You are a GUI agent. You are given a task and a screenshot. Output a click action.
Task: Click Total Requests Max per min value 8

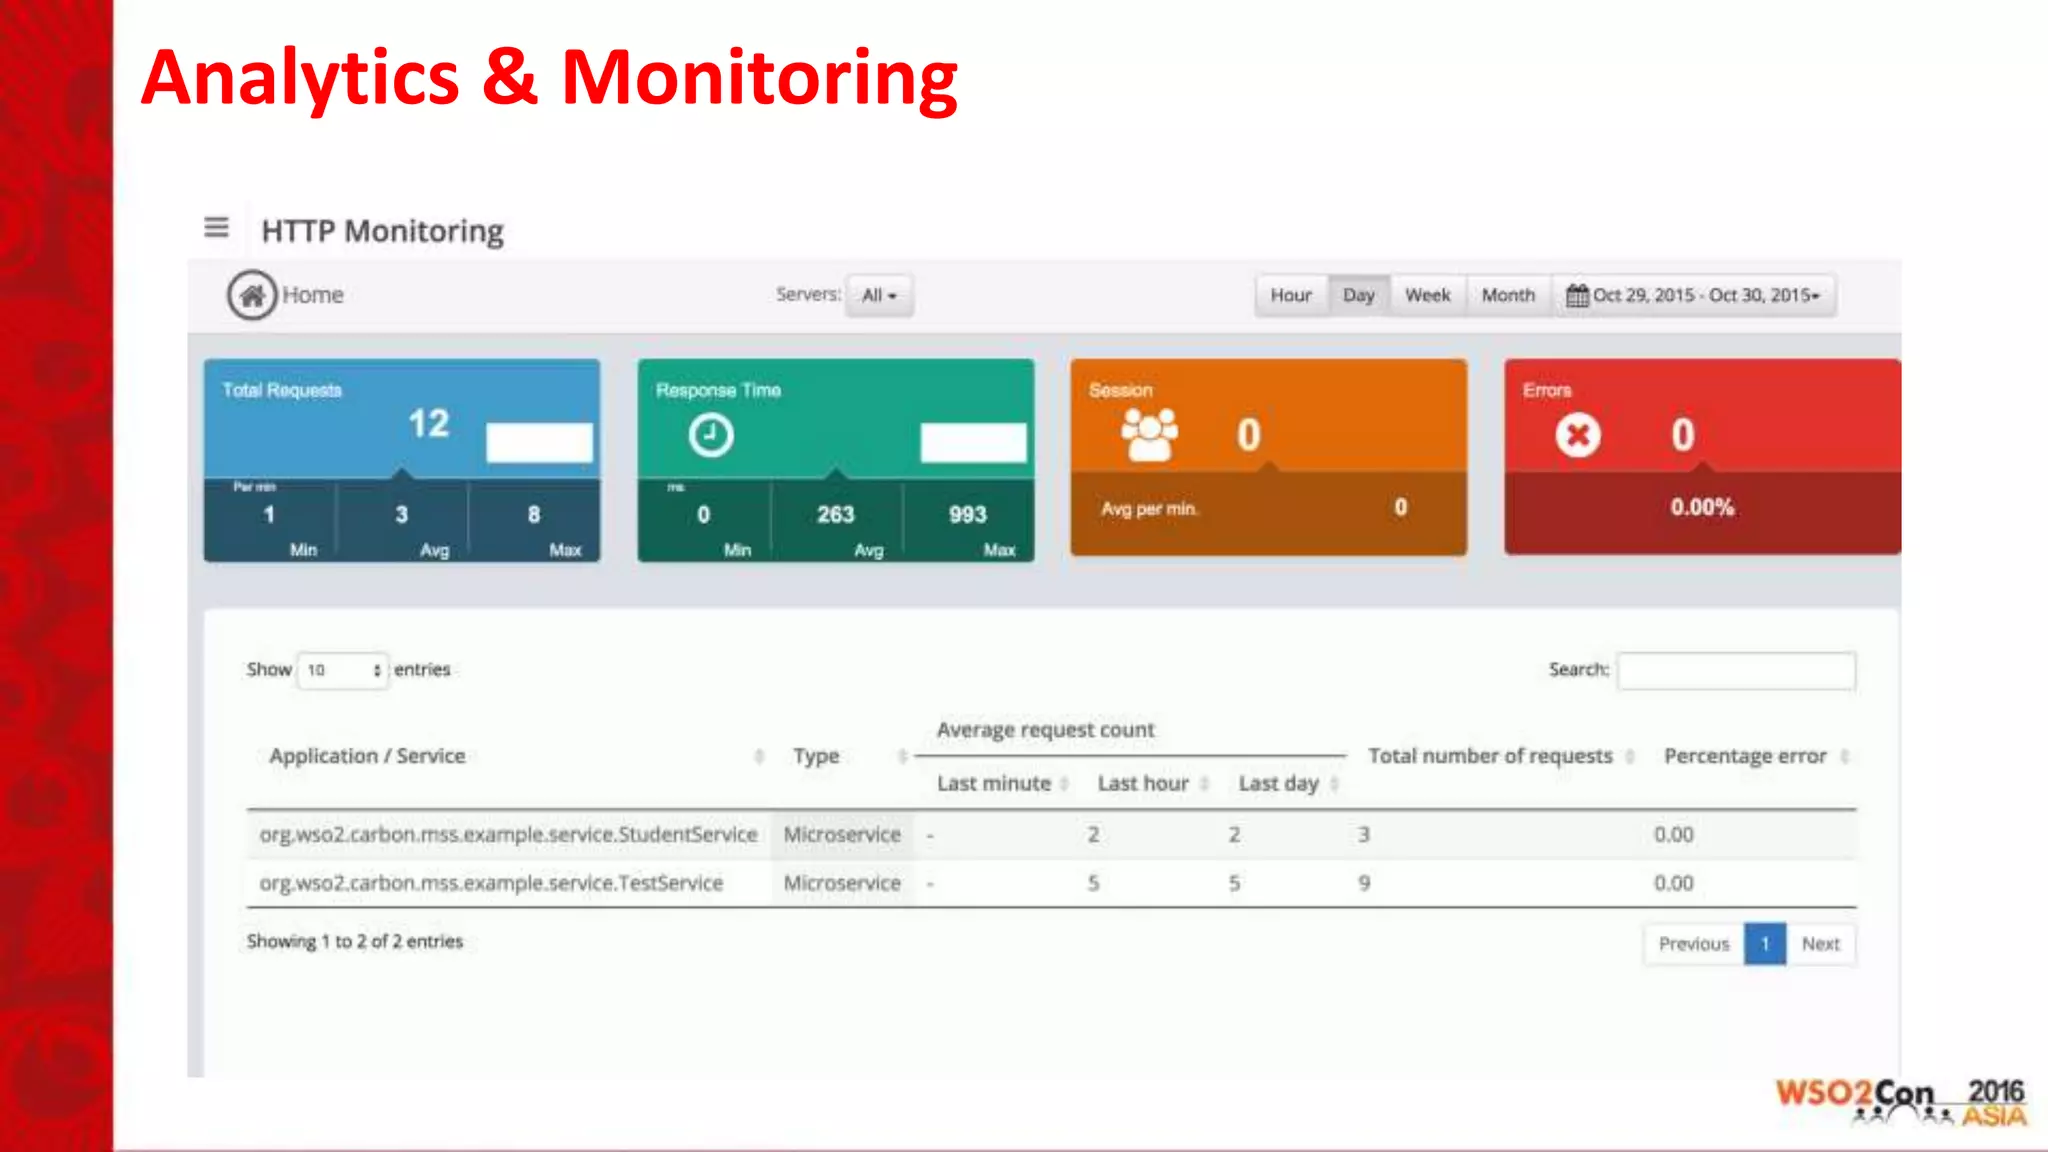[534, 514]
